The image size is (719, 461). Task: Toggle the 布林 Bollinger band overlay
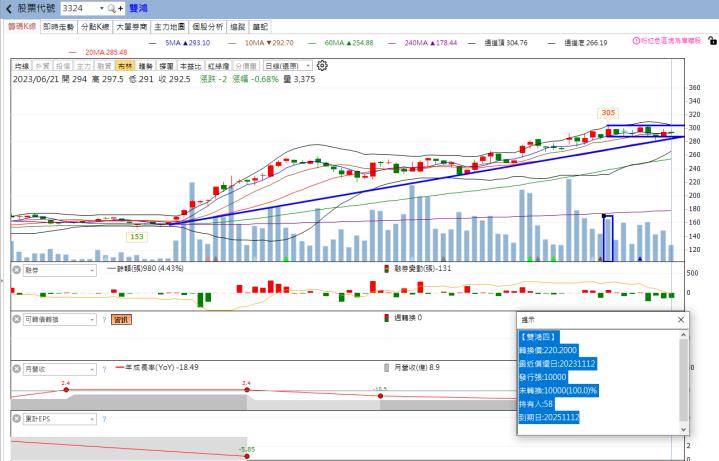tap(124, 65)
